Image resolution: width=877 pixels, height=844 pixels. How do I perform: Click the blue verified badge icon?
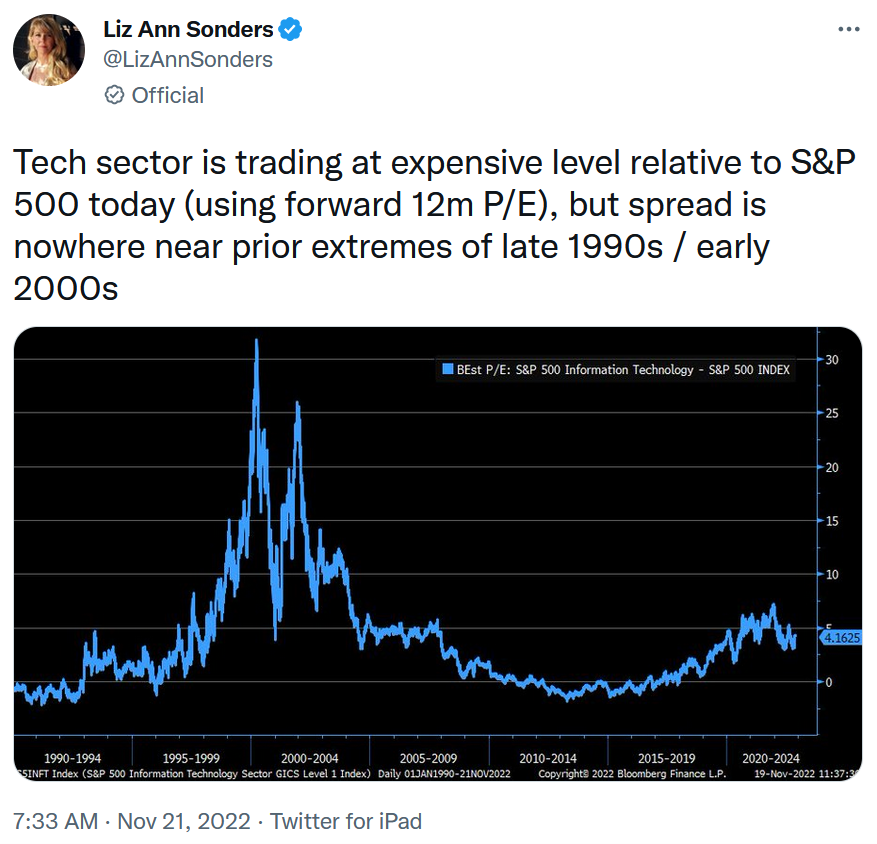pyautogui.click(x=291, y=31)
